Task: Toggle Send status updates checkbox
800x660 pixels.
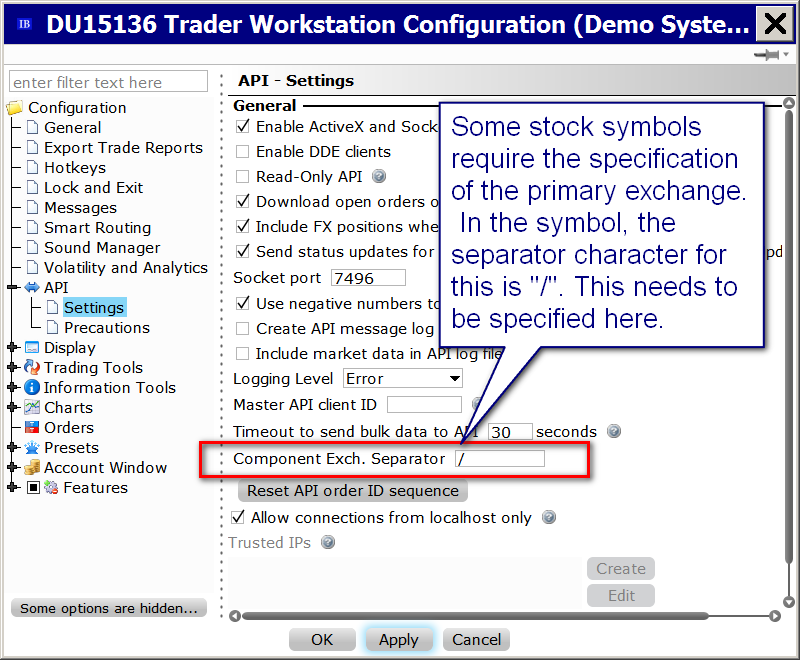Action: coord(243,251)
